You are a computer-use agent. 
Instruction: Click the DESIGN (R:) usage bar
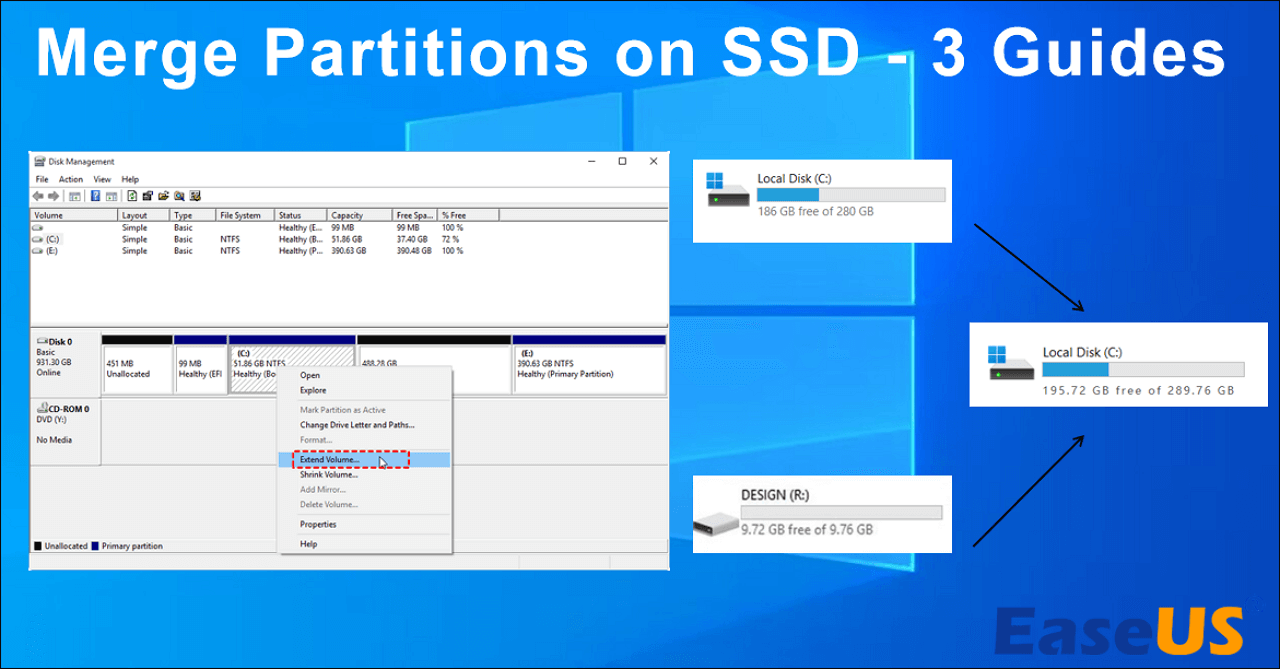(841, 512)
